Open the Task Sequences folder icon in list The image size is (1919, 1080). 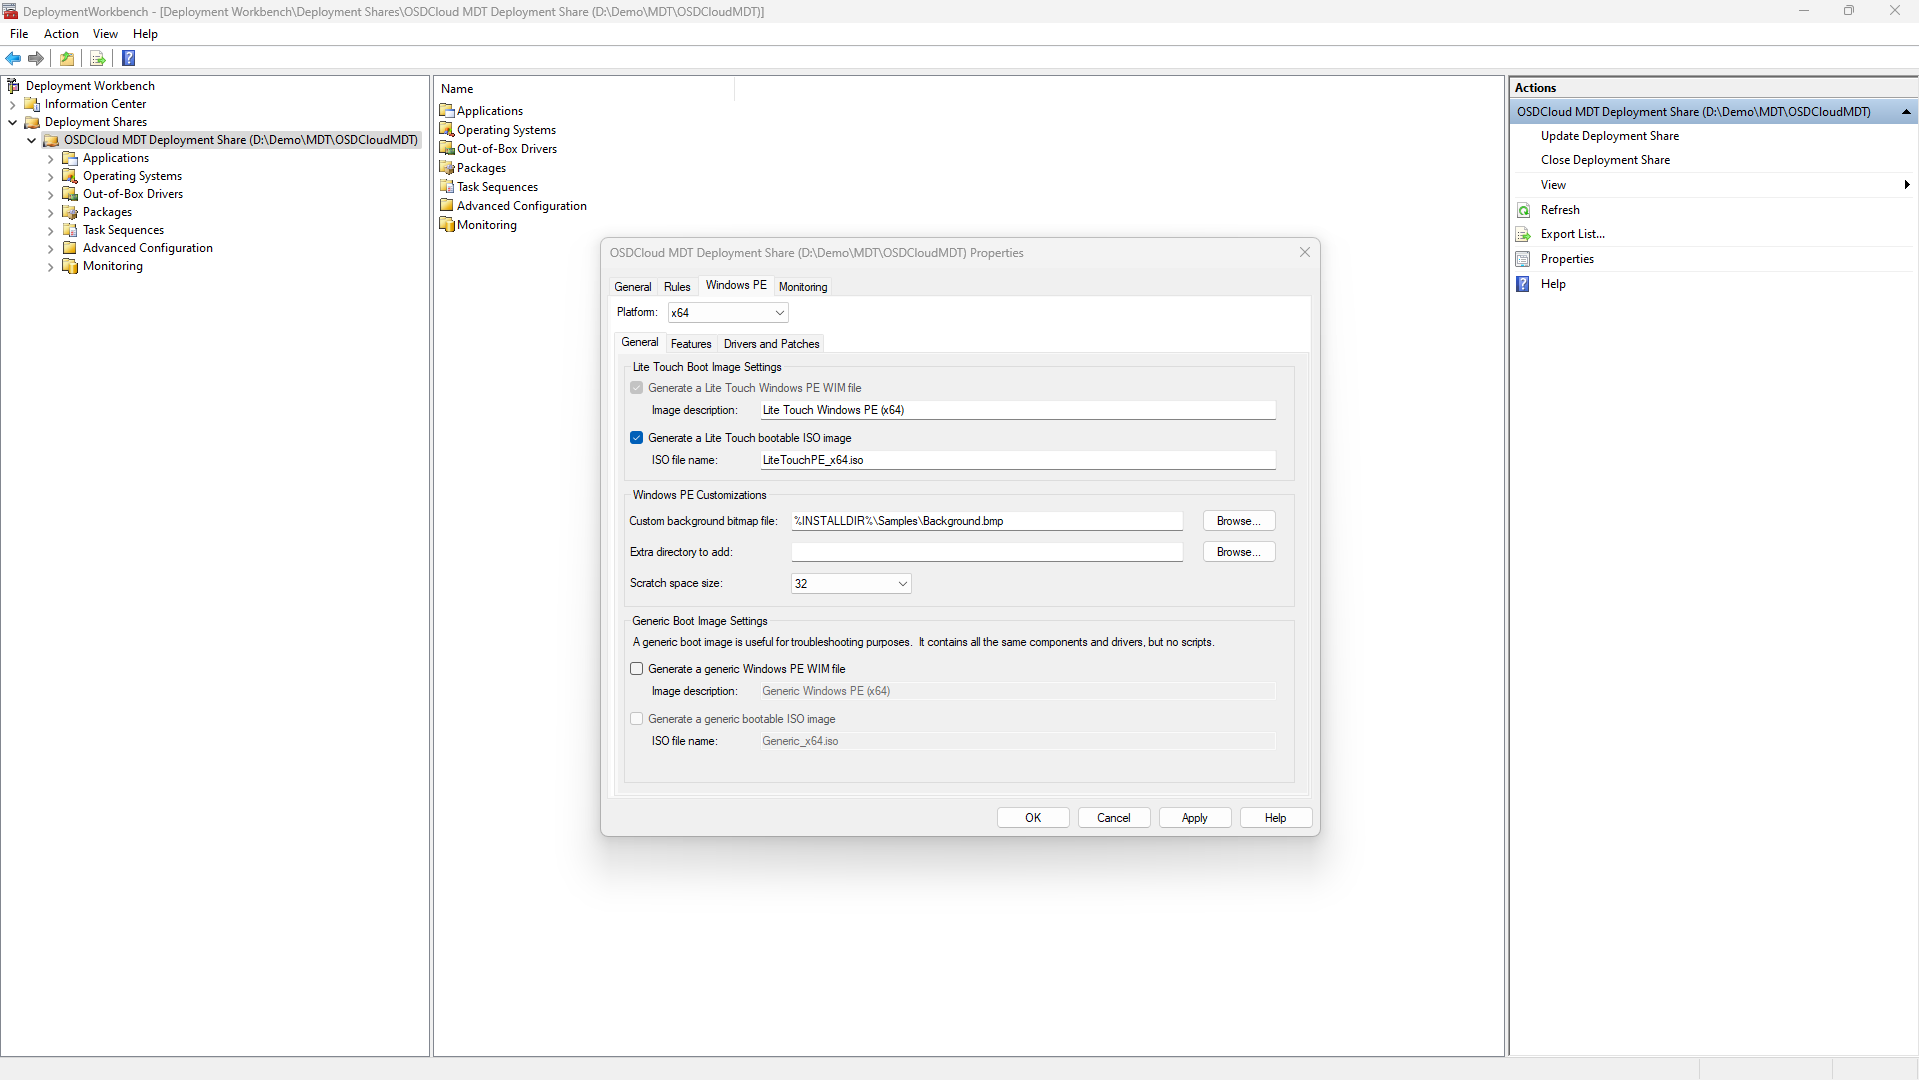tap(447, 187)
